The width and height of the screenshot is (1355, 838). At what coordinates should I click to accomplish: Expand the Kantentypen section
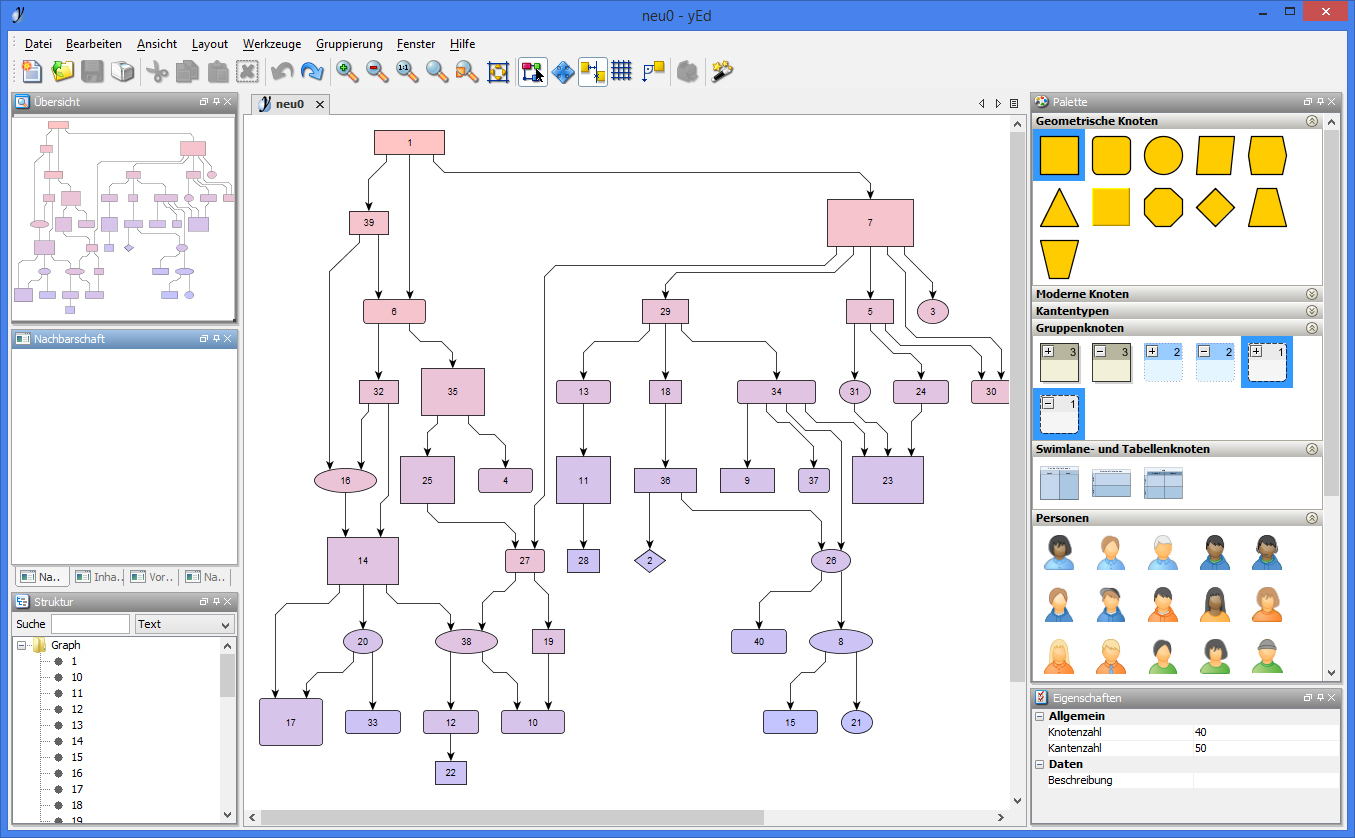pyautogui.click(x=1311, y=311)
